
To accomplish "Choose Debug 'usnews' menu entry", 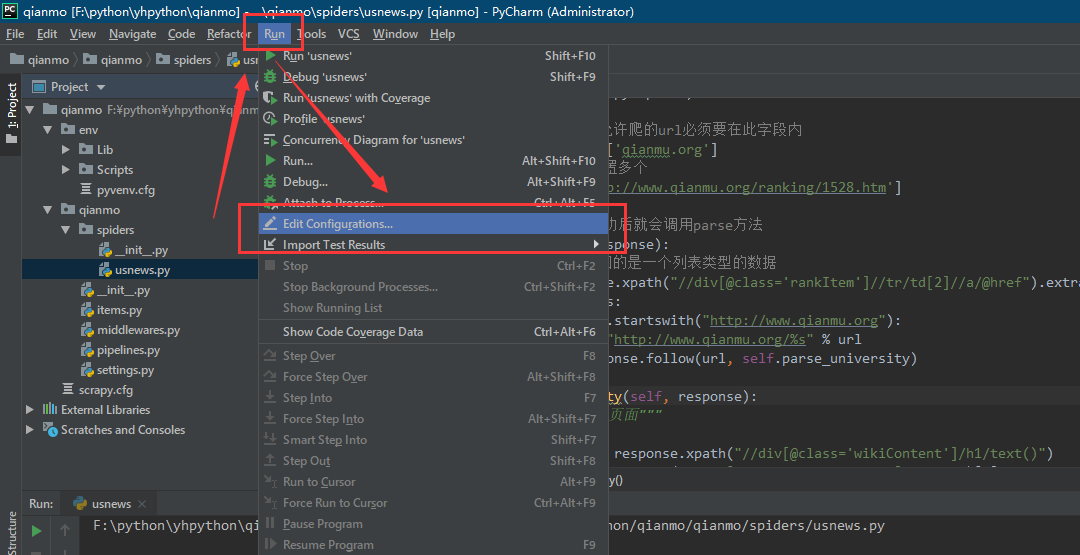I will (x=433, y=77).
